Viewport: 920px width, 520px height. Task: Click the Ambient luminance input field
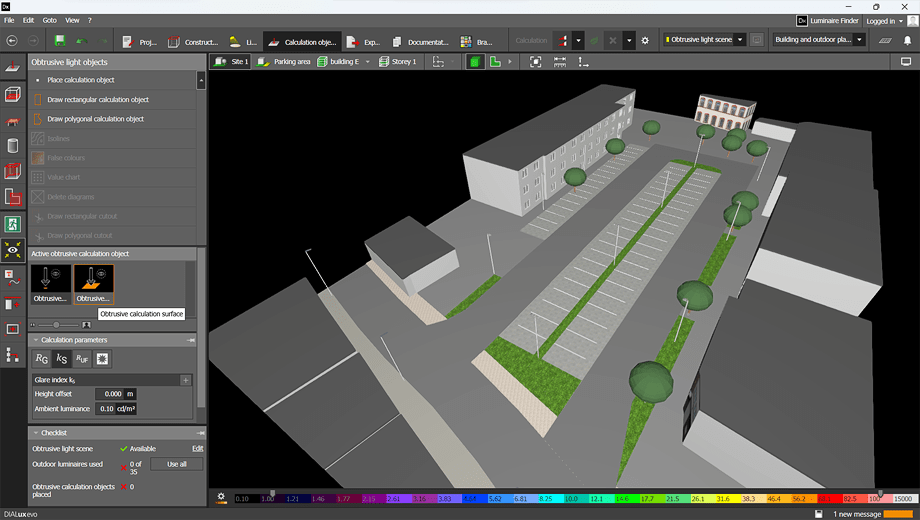pyautogui.click(x=106, y=409)
